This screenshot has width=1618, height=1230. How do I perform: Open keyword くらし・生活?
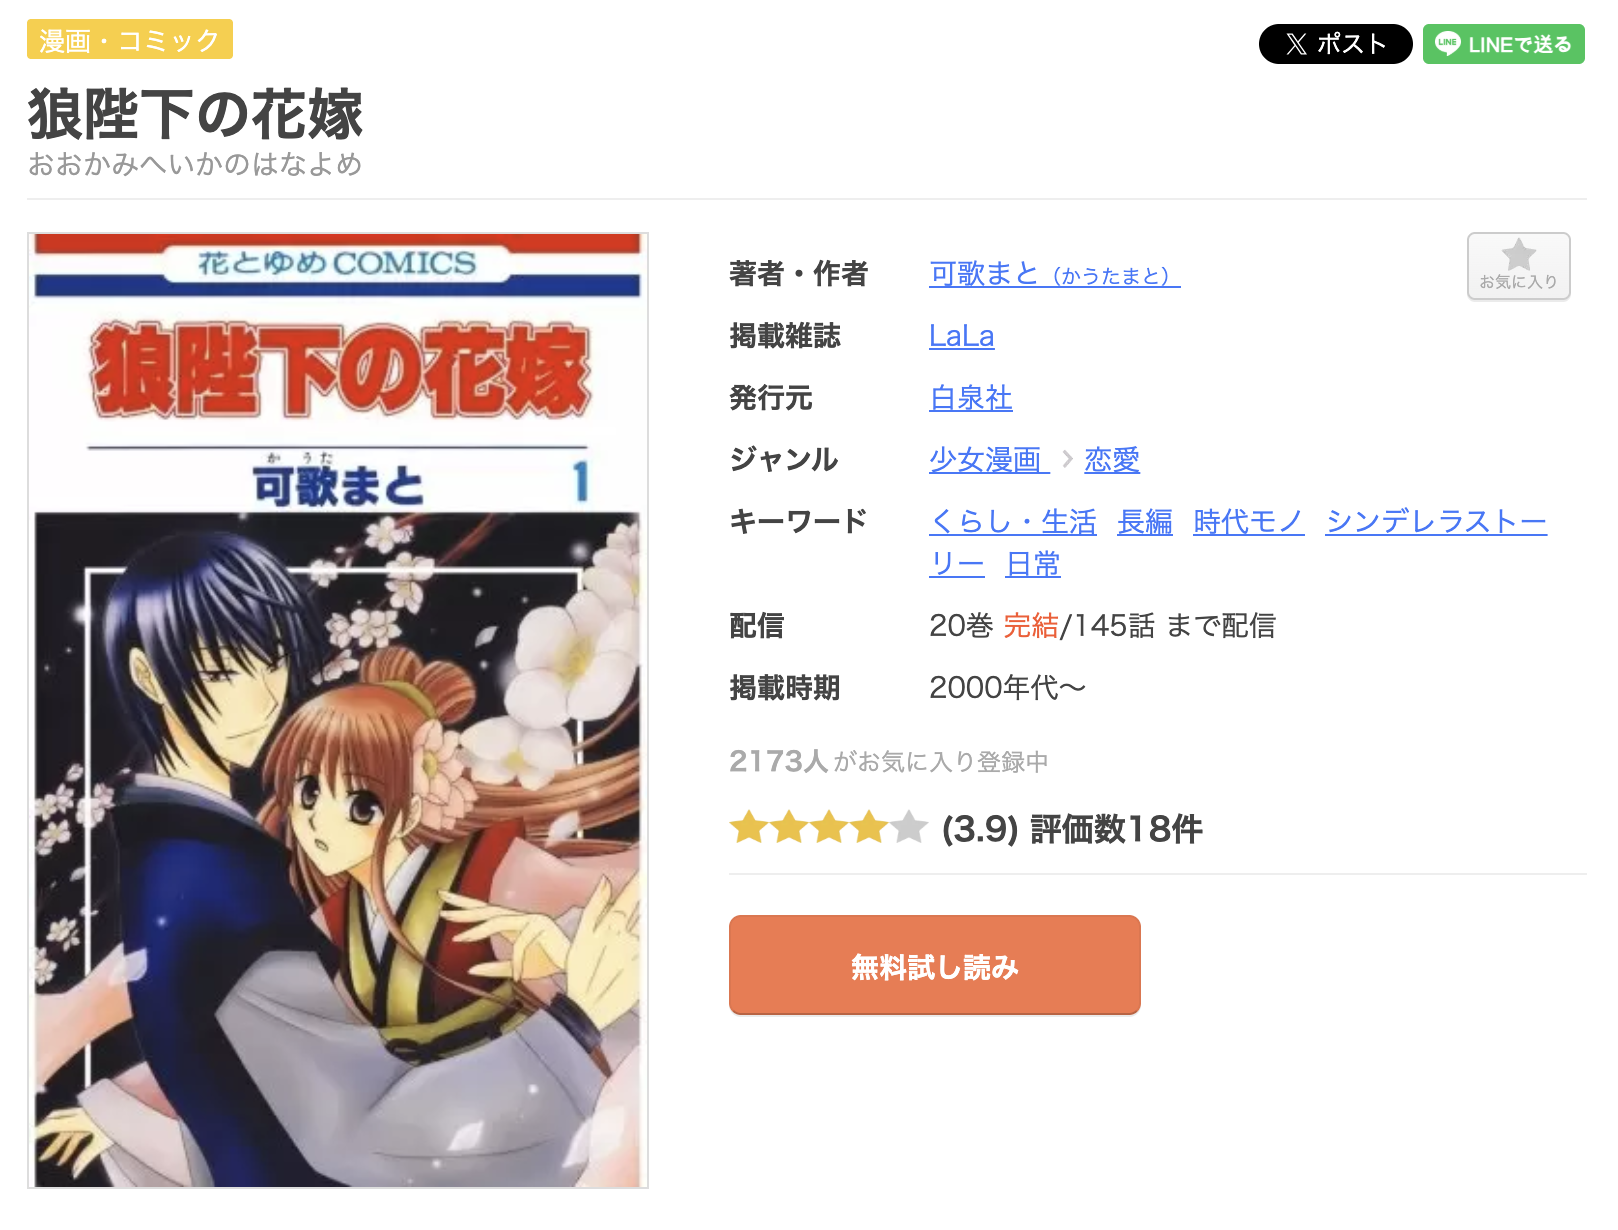[x=1012, y=522]
